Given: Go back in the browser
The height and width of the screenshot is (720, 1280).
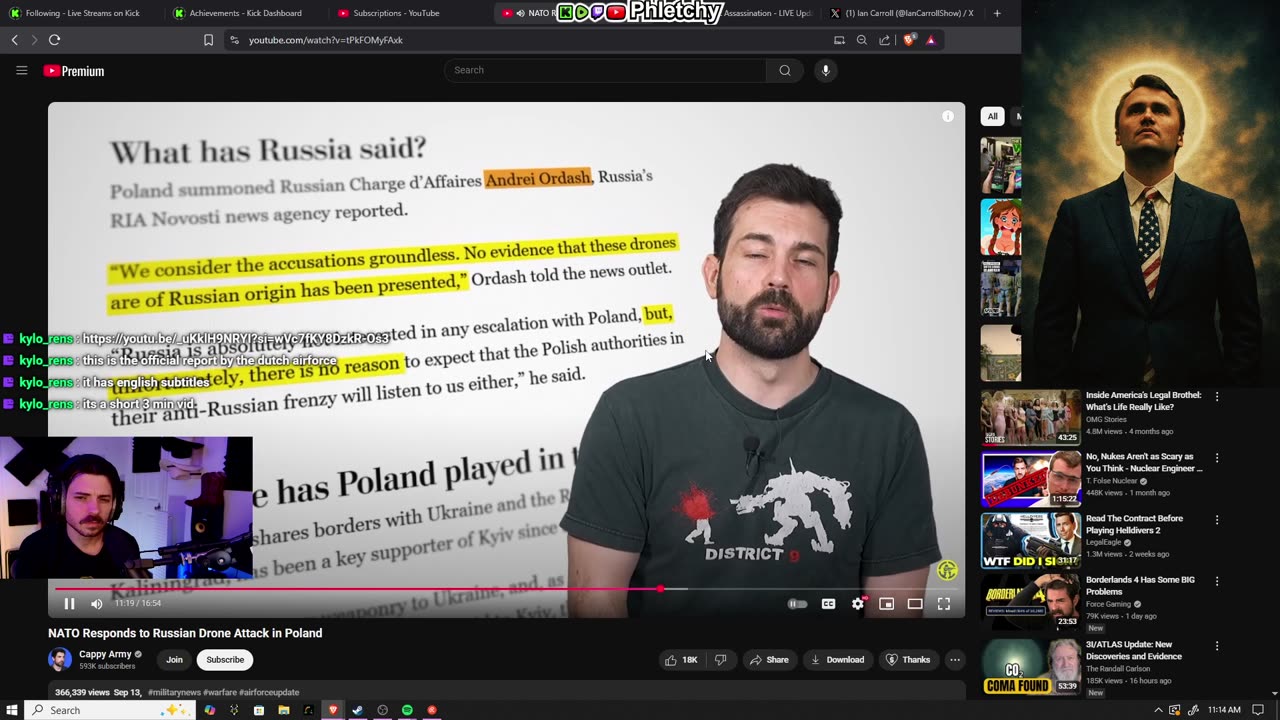Looking at the screenshot, I should point(15,40).
